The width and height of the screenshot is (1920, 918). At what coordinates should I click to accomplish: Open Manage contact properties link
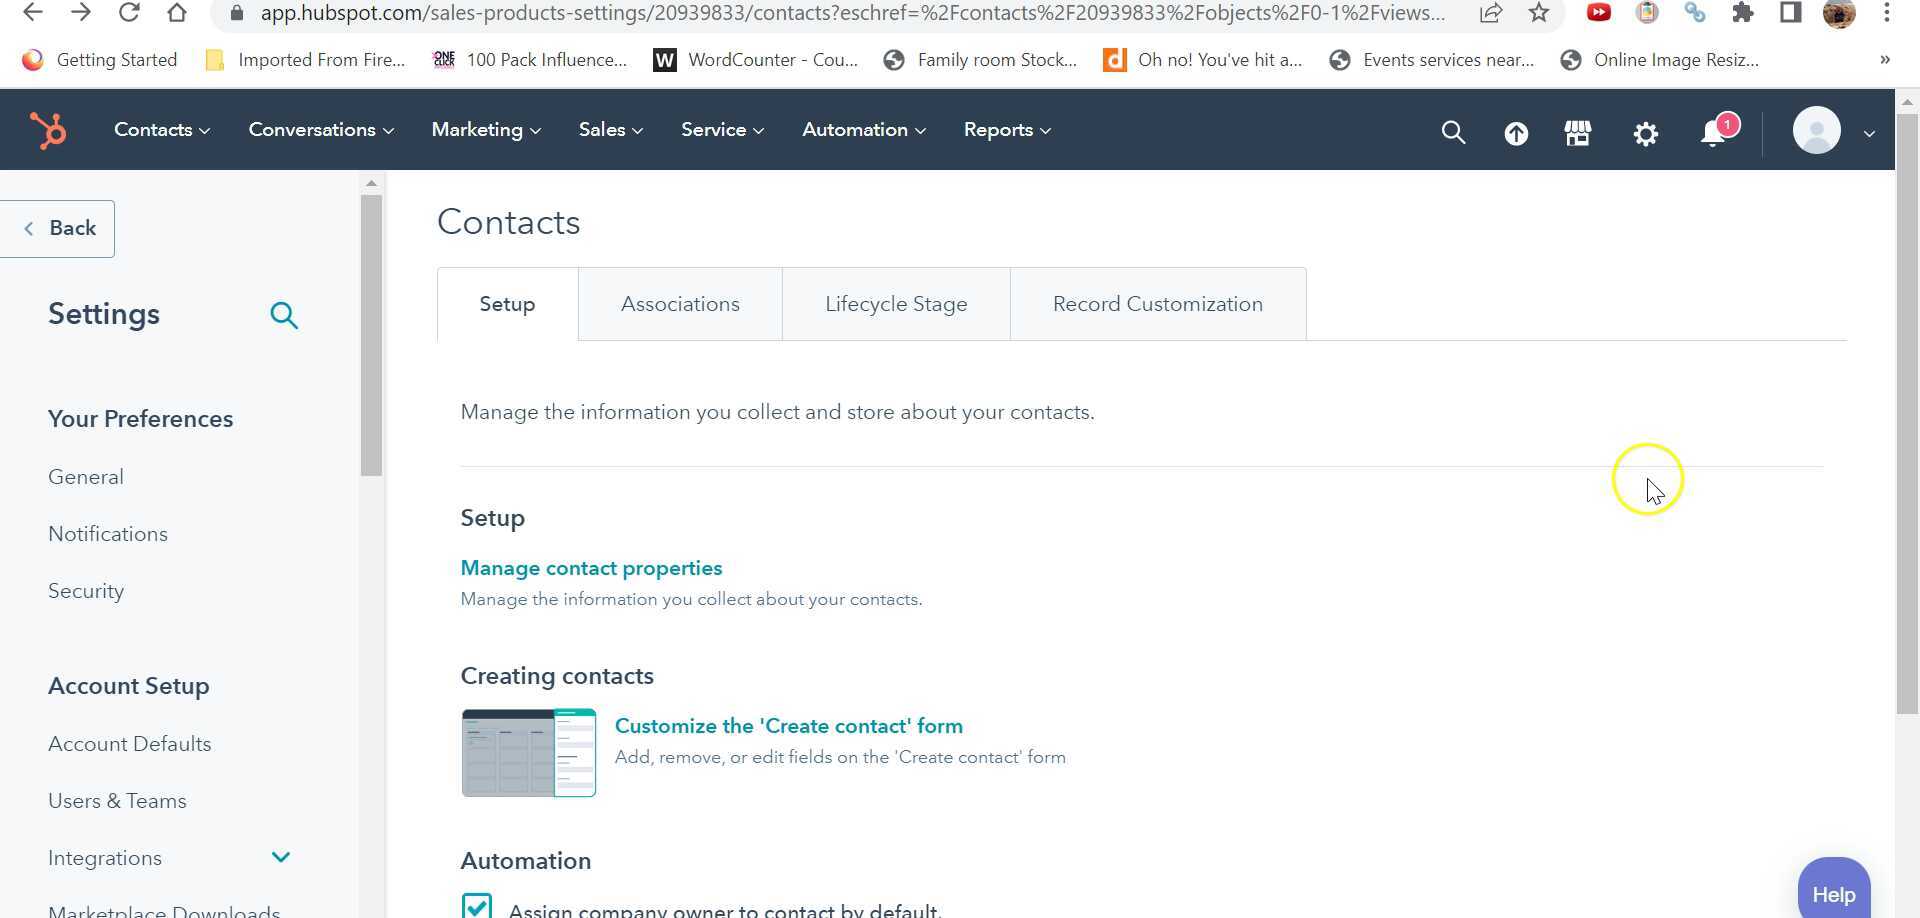pyautogui.click(x=591, y=567)
